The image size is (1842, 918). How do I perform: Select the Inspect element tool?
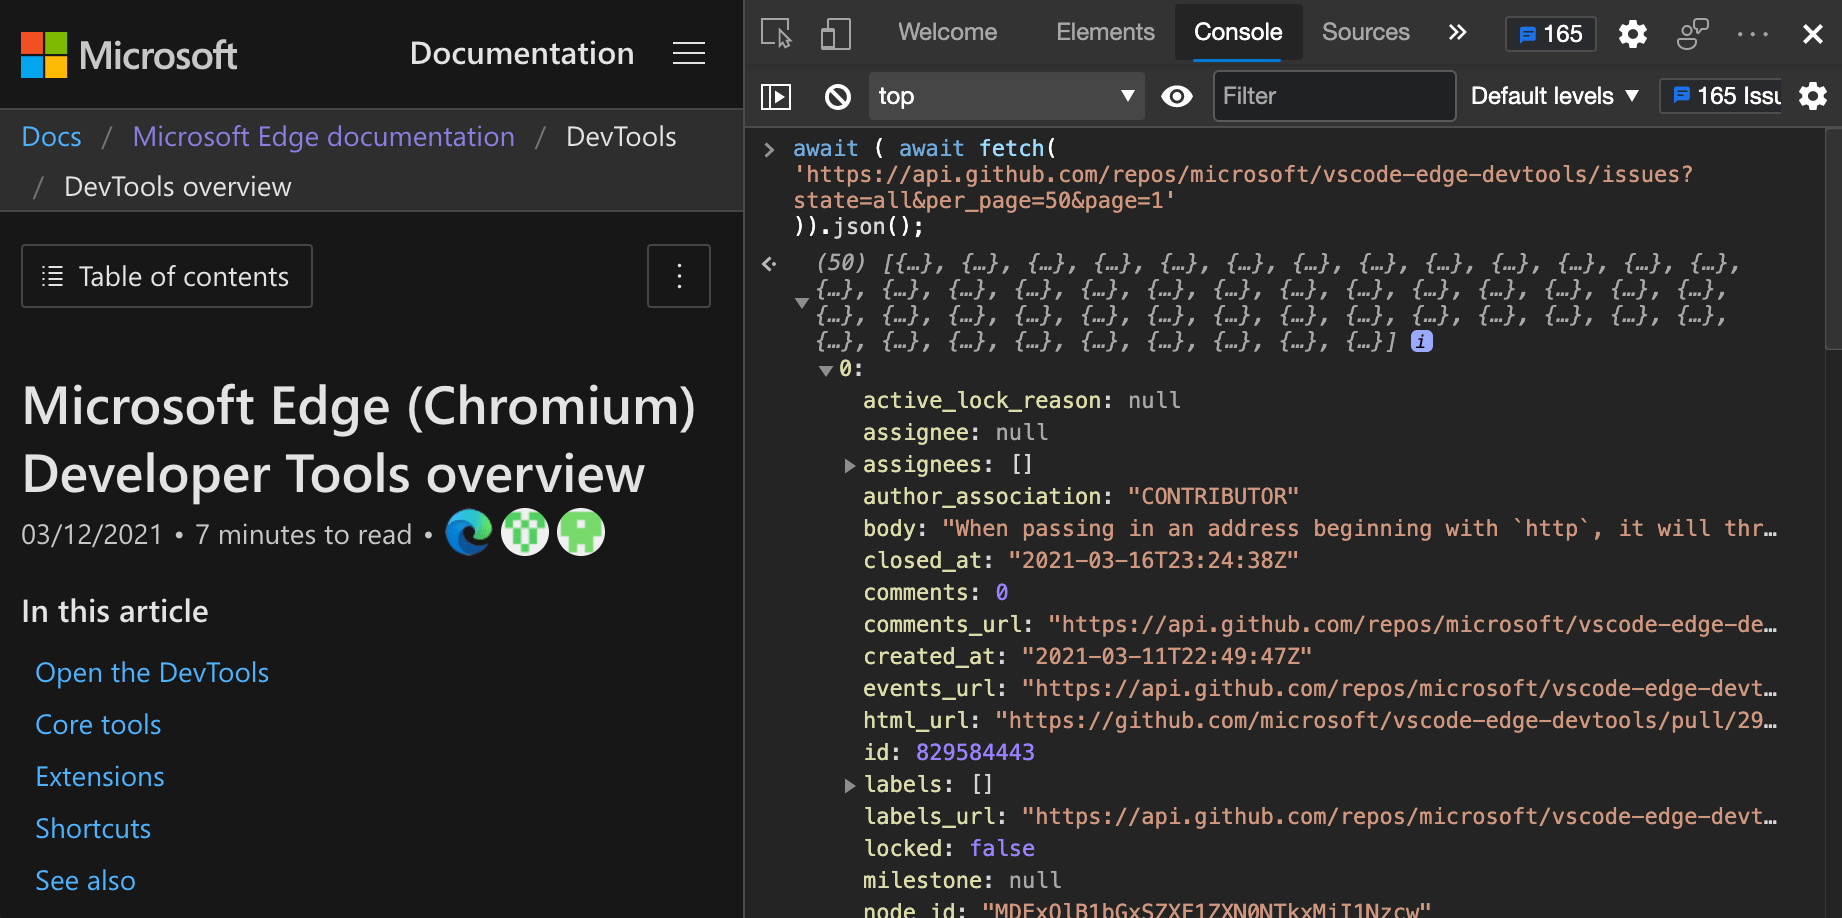click(775, 33)
